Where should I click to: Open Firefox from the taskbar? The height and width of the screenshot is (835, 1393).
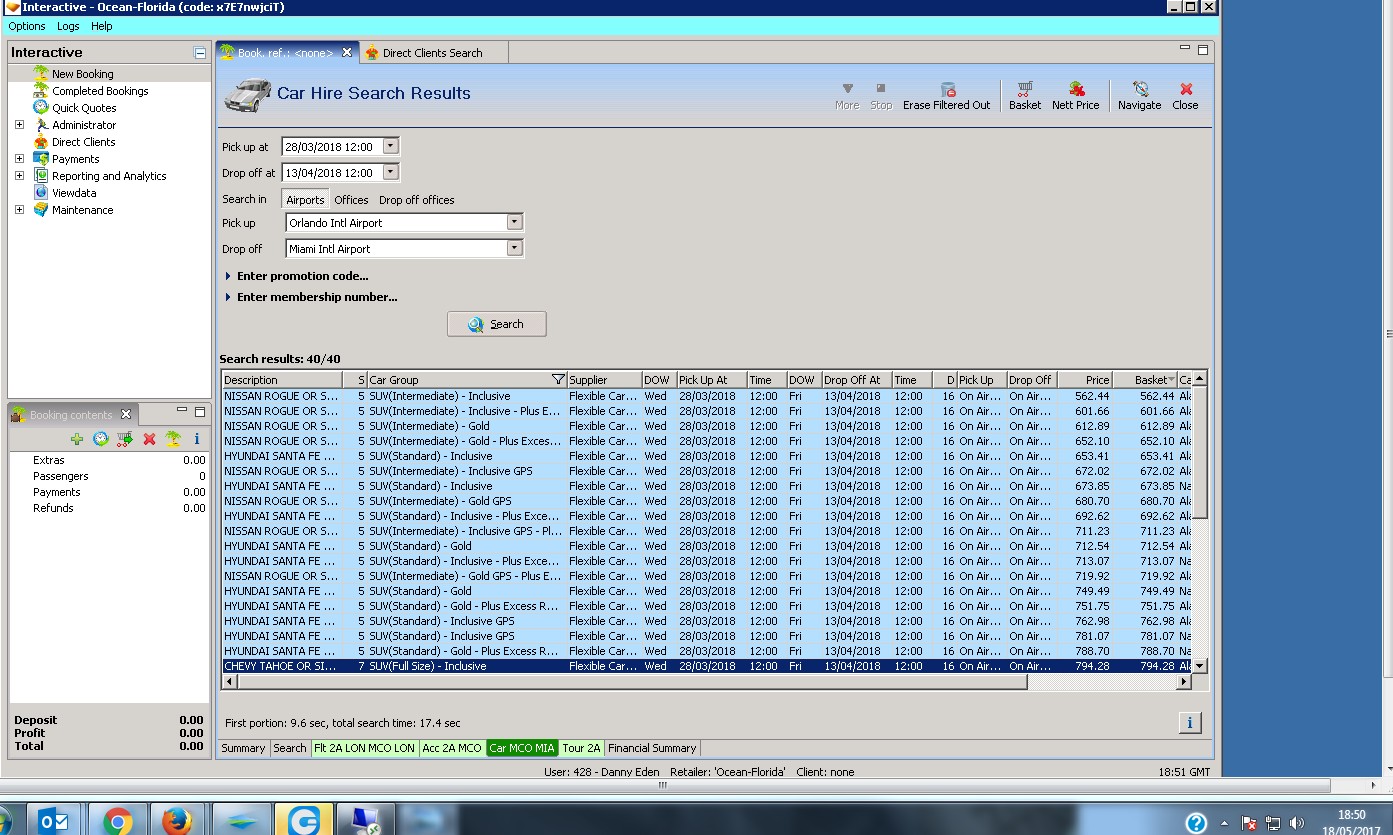pyautogui.click(x=177, y=821)
